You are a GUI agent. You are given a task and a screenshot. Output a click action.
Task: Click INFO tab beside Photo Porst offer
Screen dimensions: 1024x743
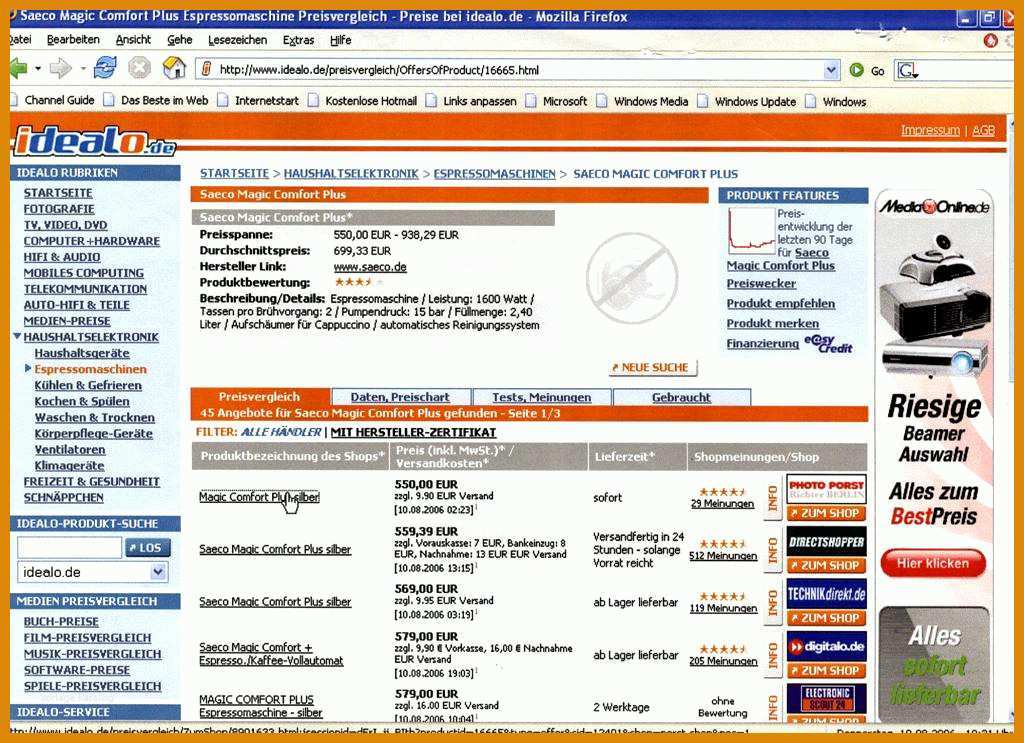773,498
